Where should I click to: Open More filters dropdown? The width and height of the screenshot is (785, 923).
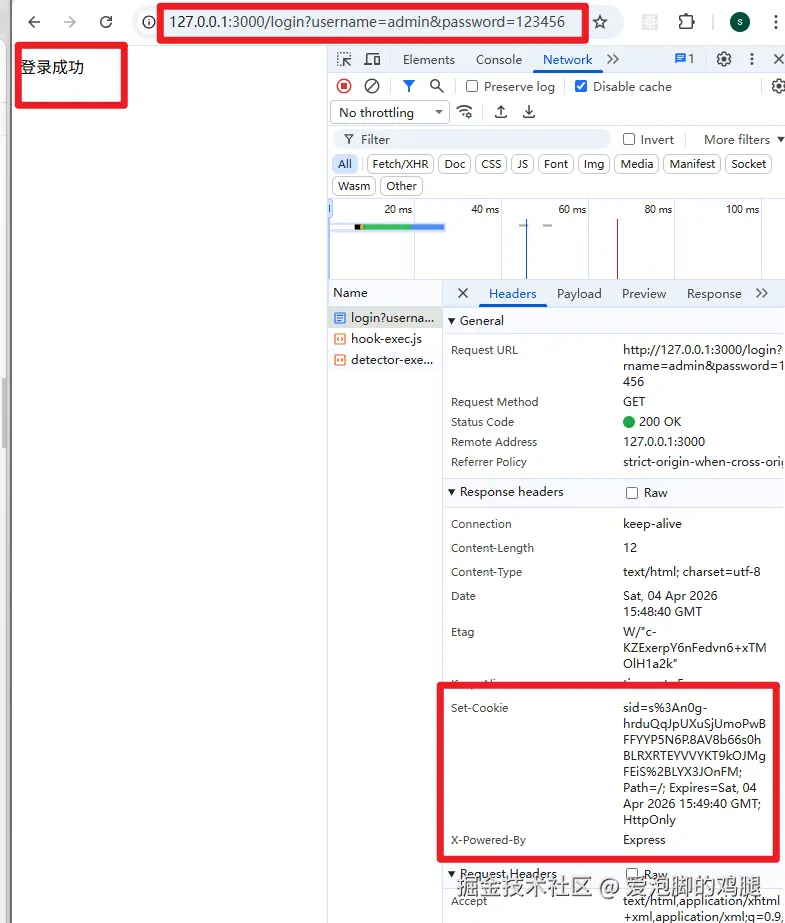[x=744, y=140]
